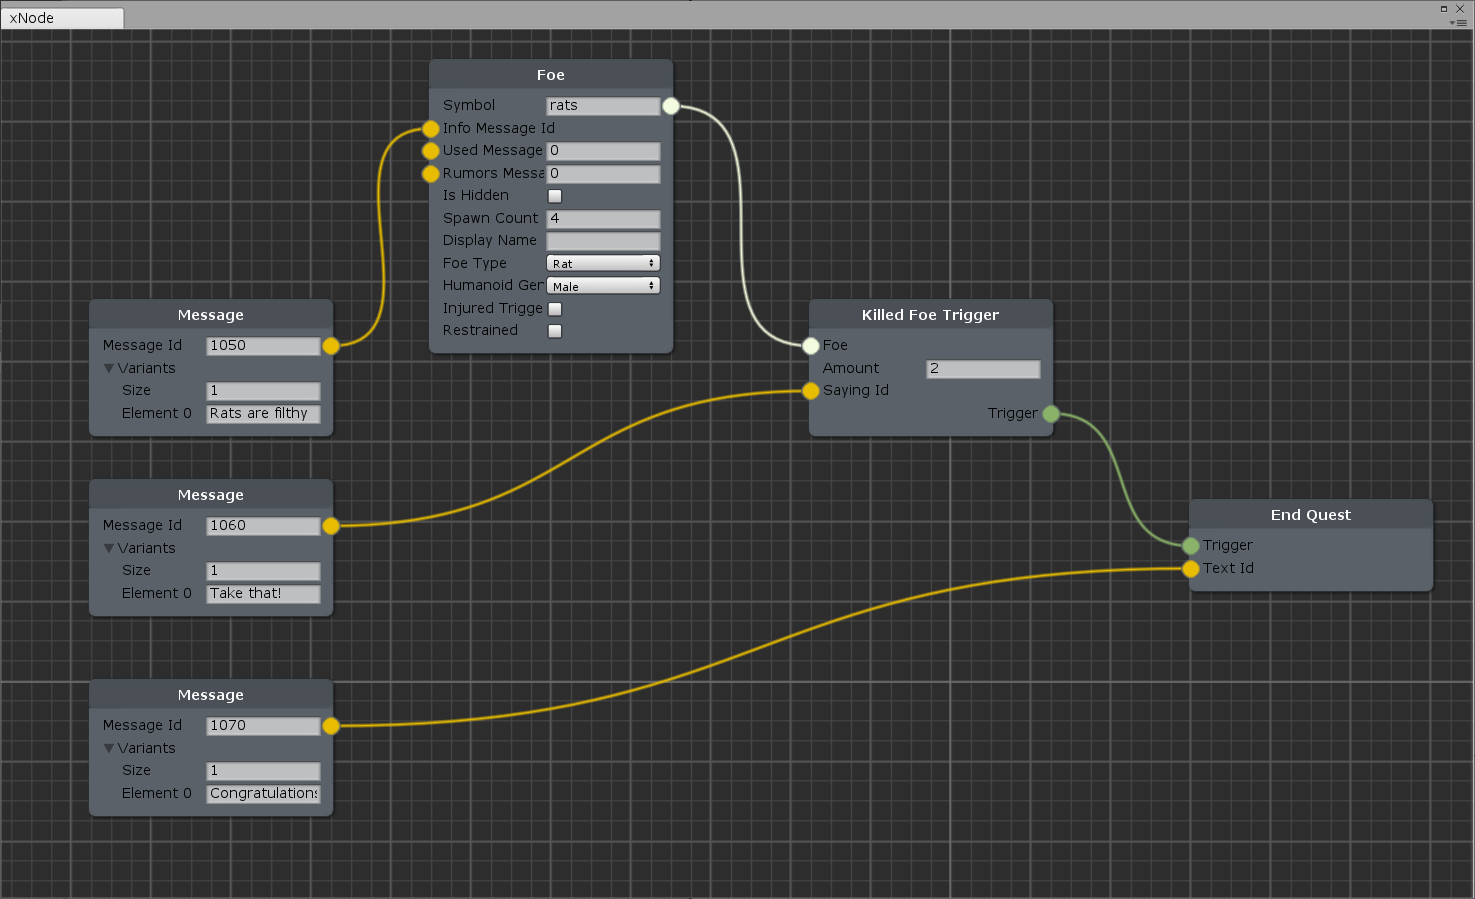The width and height of the screenshot is (1475, 899).
Task: Click the Text Id label in End Quest
Action: [1228, 568]
